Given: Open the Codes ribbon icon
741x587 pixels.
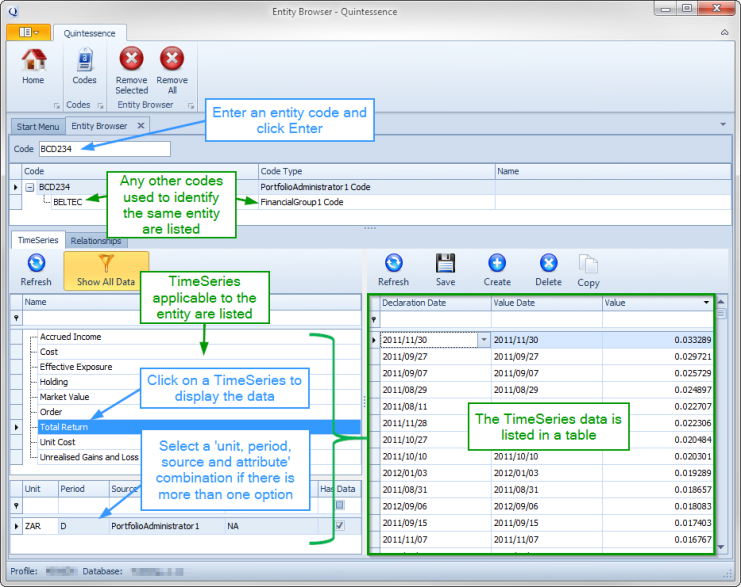Looking at the screenshot, I should 84,67.
